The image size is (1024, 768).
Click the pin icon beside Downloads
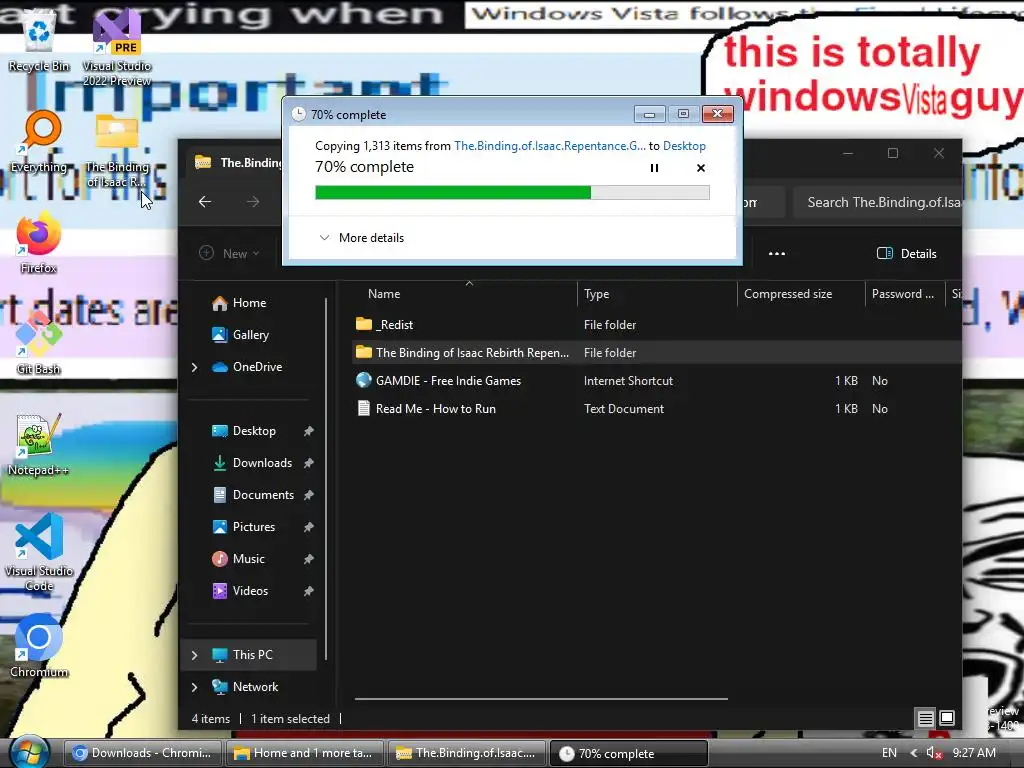point(308,463)
